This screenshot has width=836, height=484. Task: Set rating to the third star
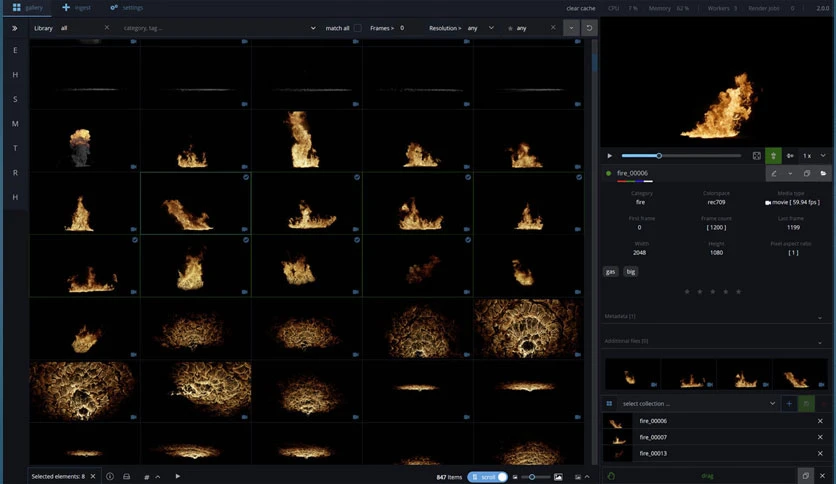713,292
